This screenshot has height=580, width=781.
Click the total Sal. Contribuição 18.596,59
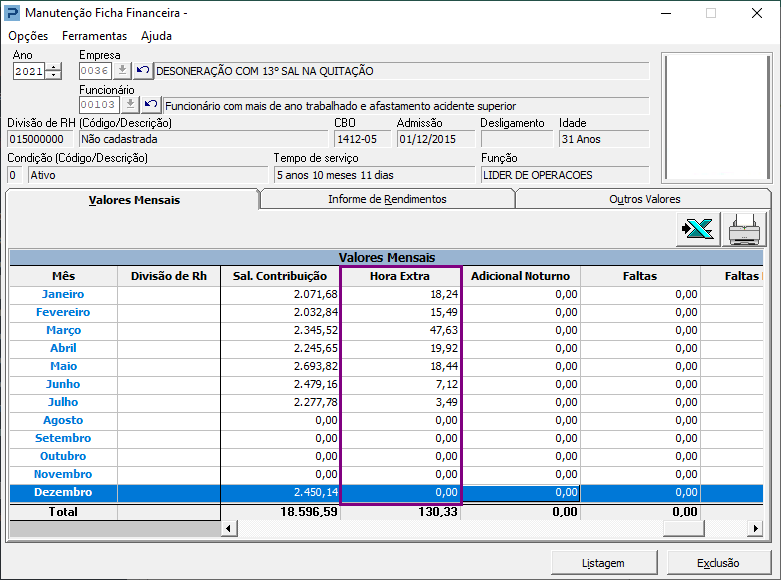click(309, 512)
